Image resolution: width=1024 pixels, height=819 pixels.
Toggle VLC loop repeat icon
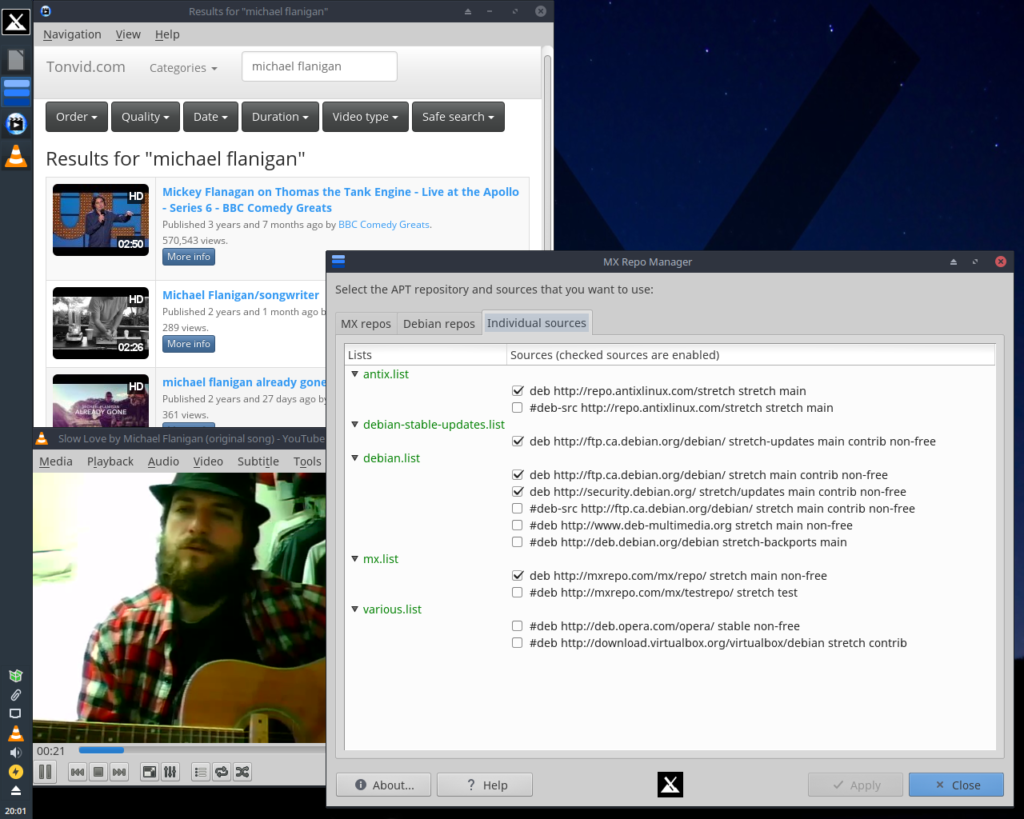click(221, 772)
